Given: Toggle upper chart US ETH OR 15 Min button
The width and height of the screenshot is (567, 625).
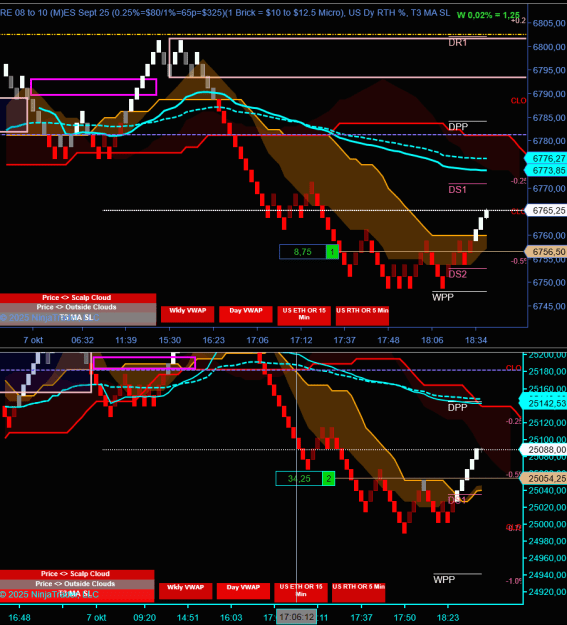Looking at the screenshot, I should pos(304,315).
